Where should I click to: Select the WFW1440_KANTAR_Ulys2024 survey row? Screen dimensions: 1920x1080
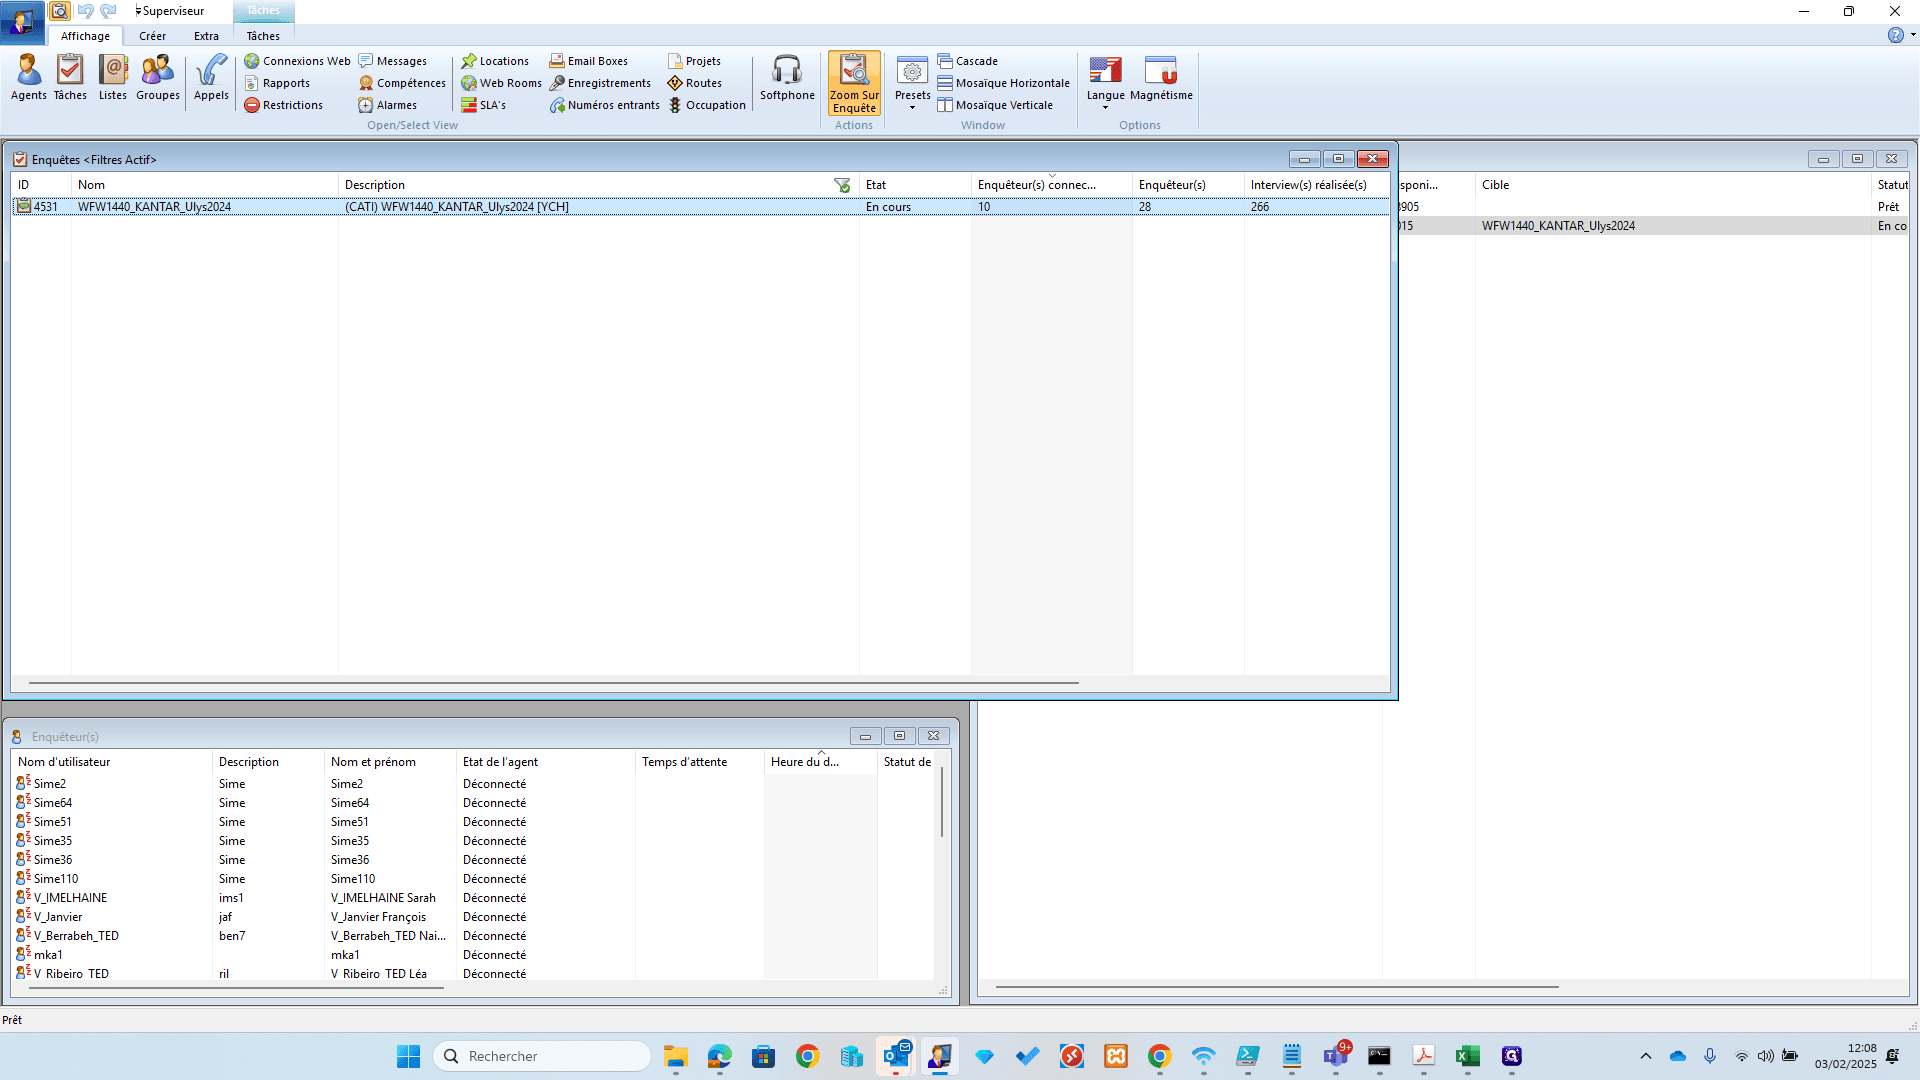click(x=700, y=207)
